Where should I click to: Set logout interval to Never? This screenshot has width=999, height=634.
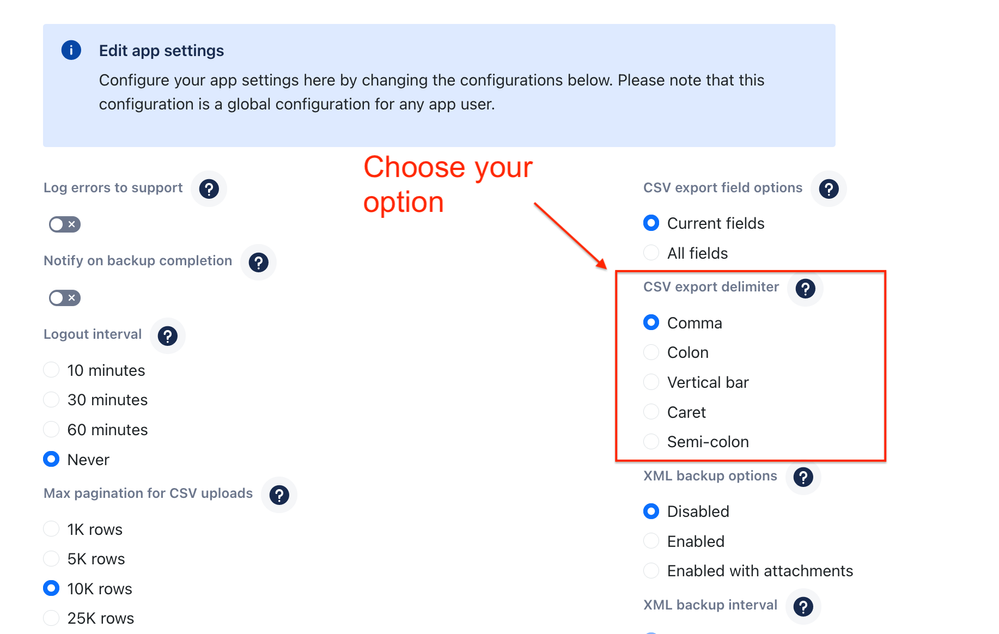point(51,459)
